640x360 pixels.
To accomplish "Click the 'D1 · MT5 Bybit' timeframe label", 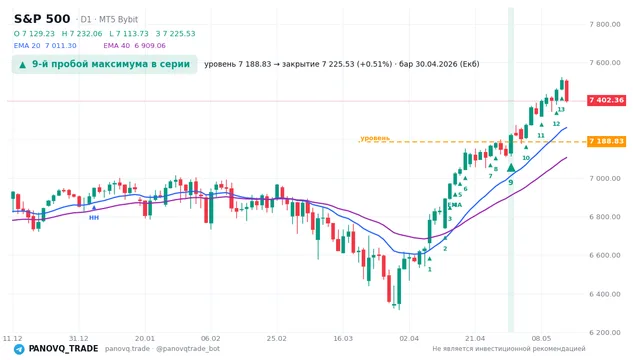I will pyautogui.click(x=109, y=20).
